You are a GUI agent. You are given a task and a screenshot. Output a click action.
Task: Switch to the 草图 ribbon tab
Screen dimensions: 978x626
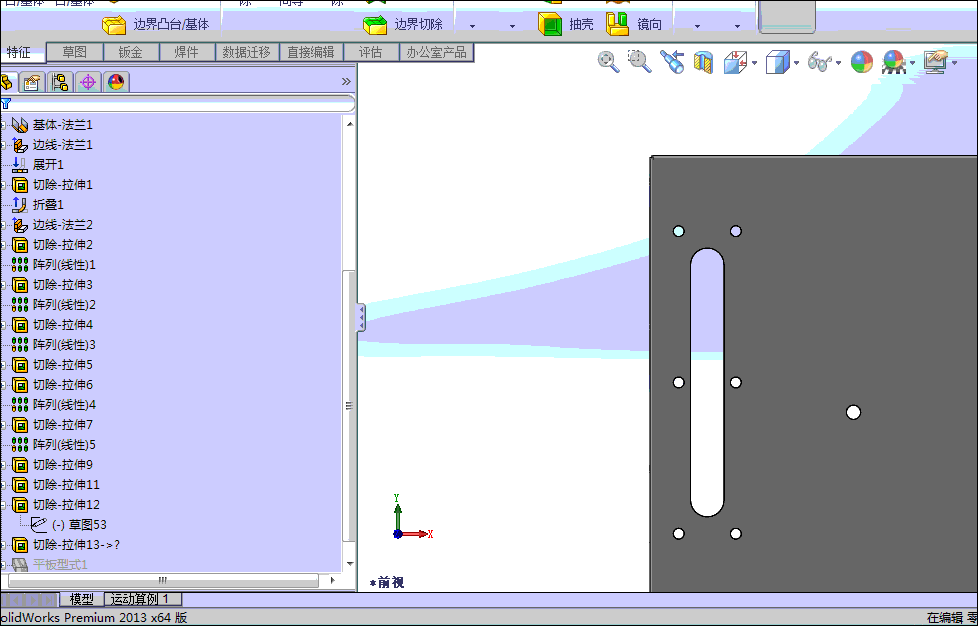coord(75,52)
